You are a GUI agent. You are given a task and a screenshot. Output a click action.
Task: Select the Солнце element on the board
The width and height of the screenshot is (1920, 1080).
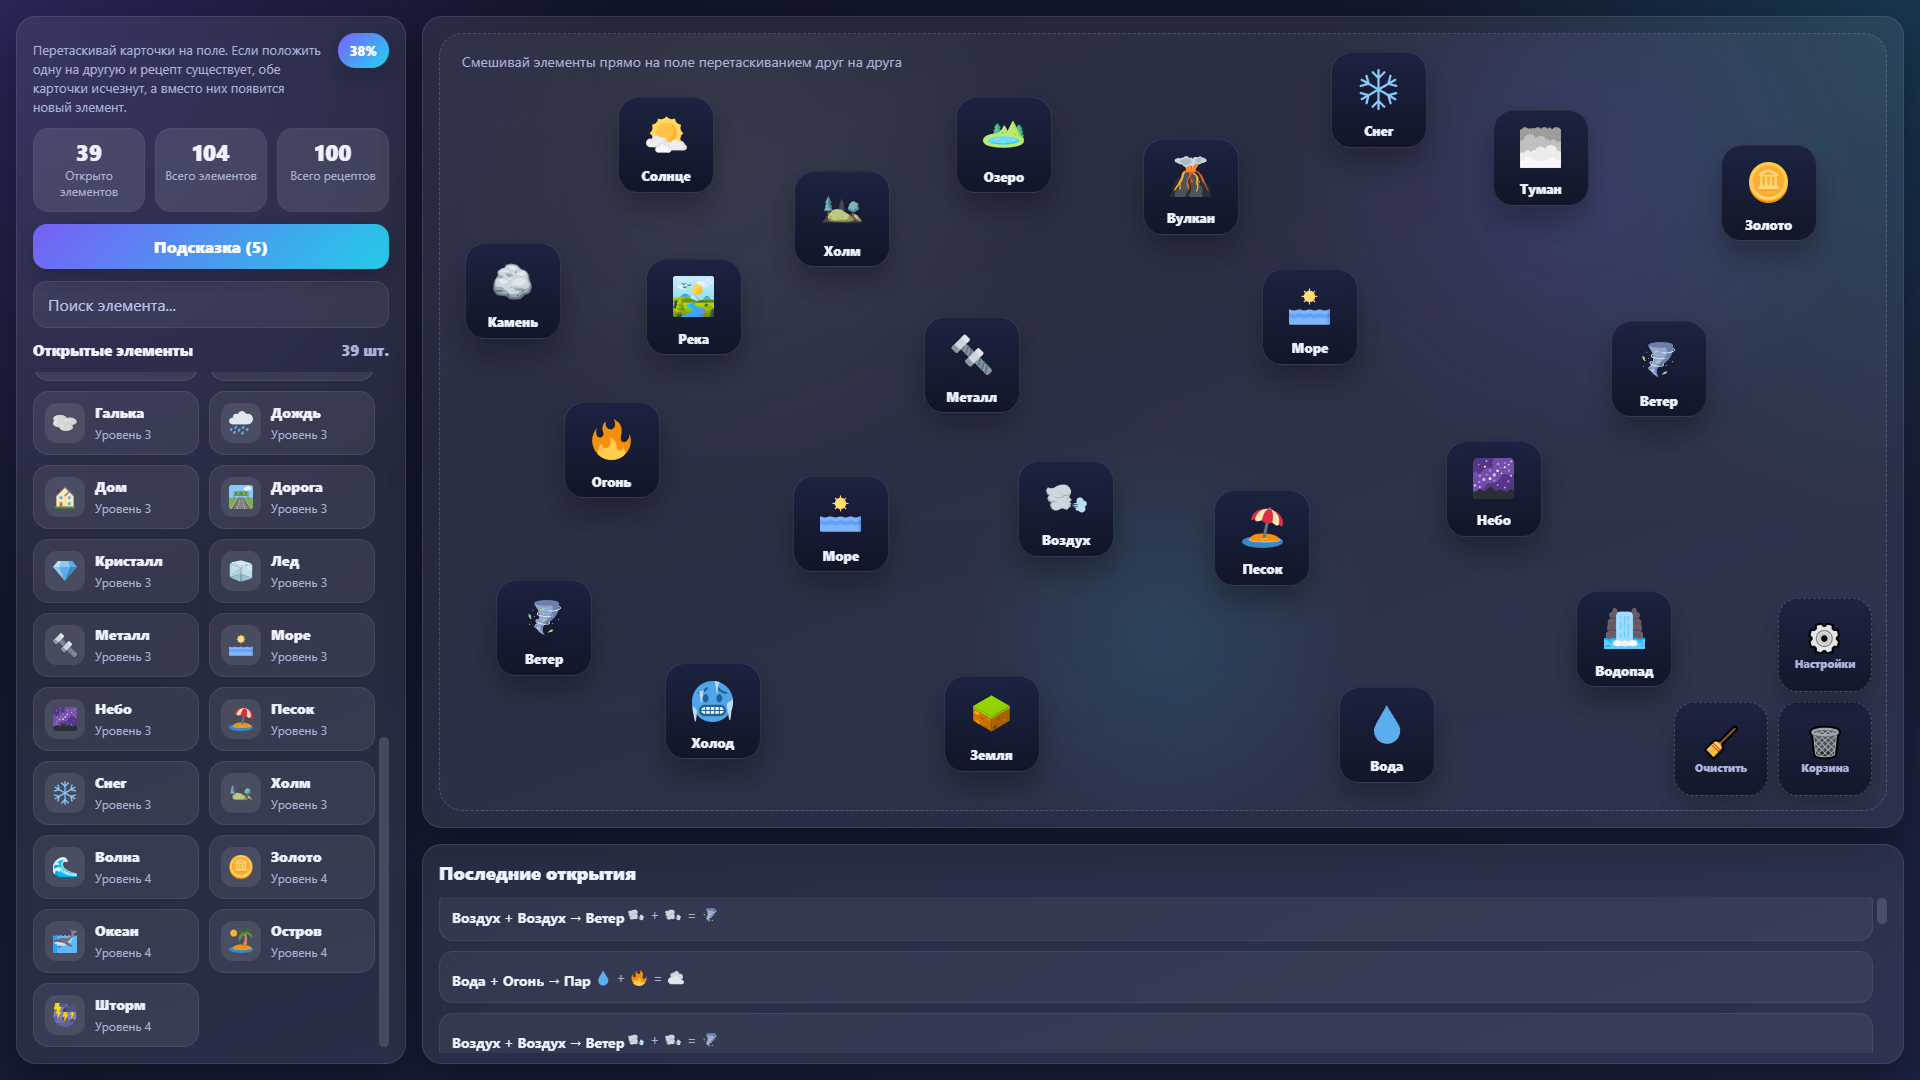pos(666,145)
